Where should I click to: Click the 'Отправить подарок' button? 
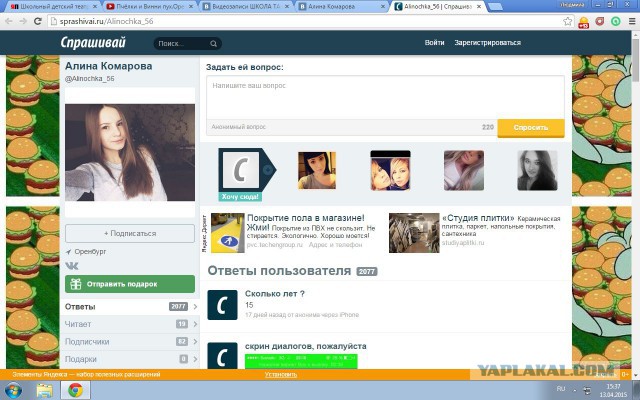pyautogui.click(x=130, y=284)
